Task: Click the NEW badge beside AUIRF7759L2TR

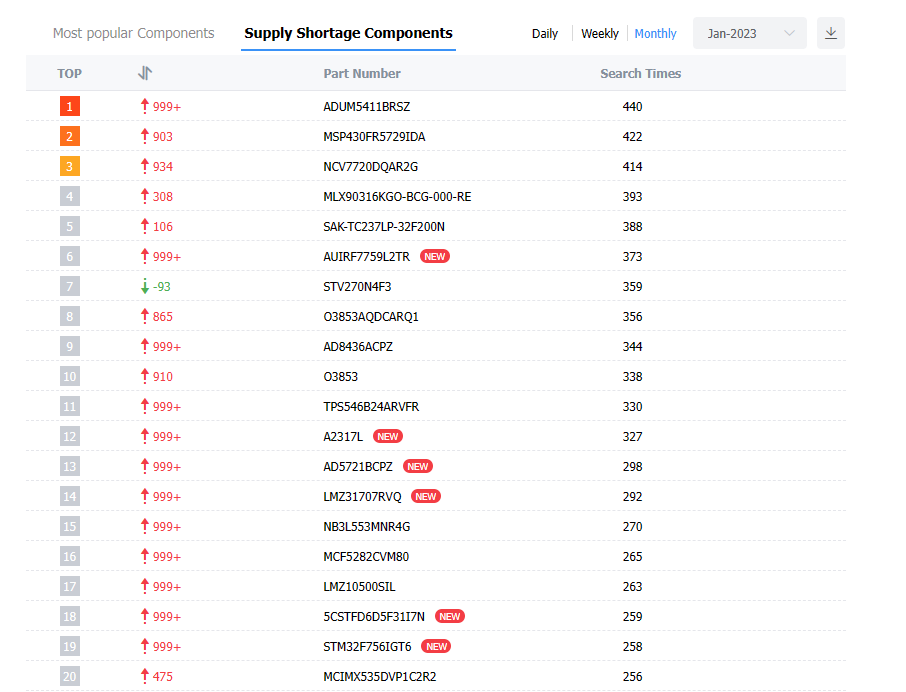Action: [x=435, y=256]
